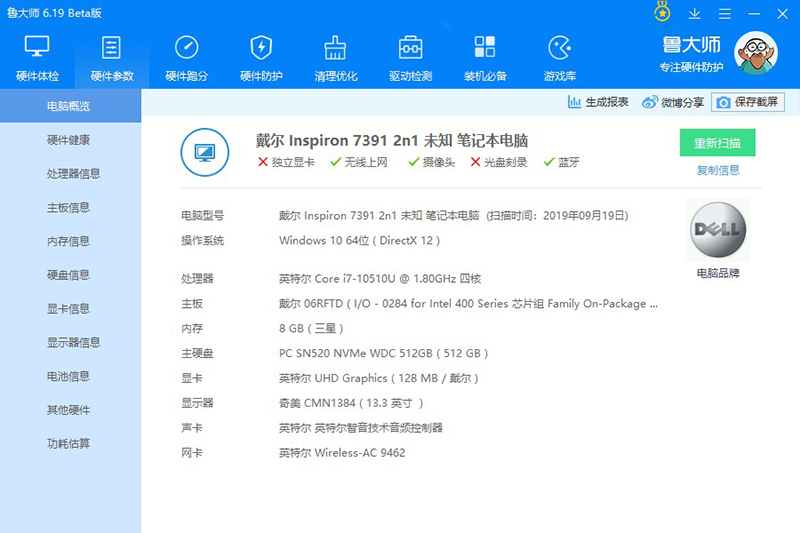This screenshot has width=800, height=533.
Task: Open 硬件跑分 benchmark gauge icon
Action: click(186, 47)
